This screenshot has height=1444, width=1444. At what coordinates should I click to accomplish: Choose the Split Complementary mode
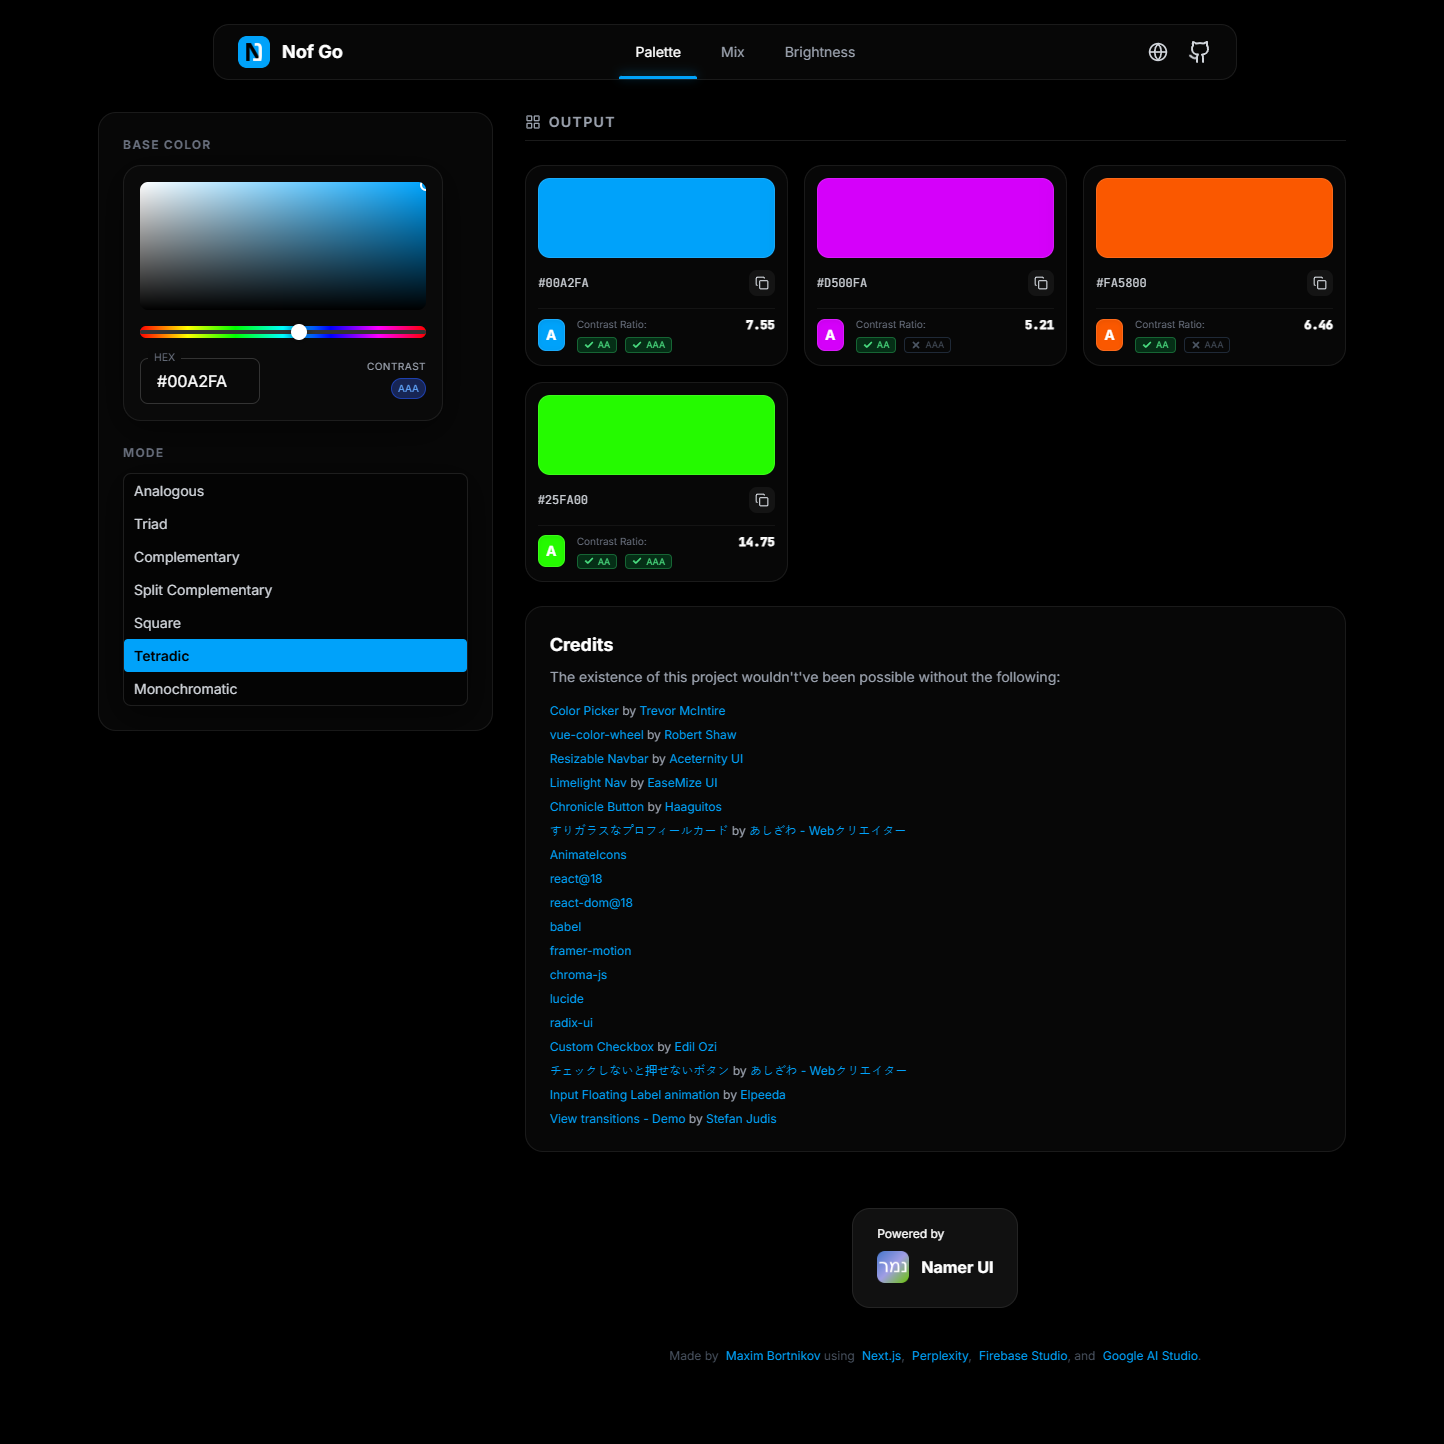203,590
